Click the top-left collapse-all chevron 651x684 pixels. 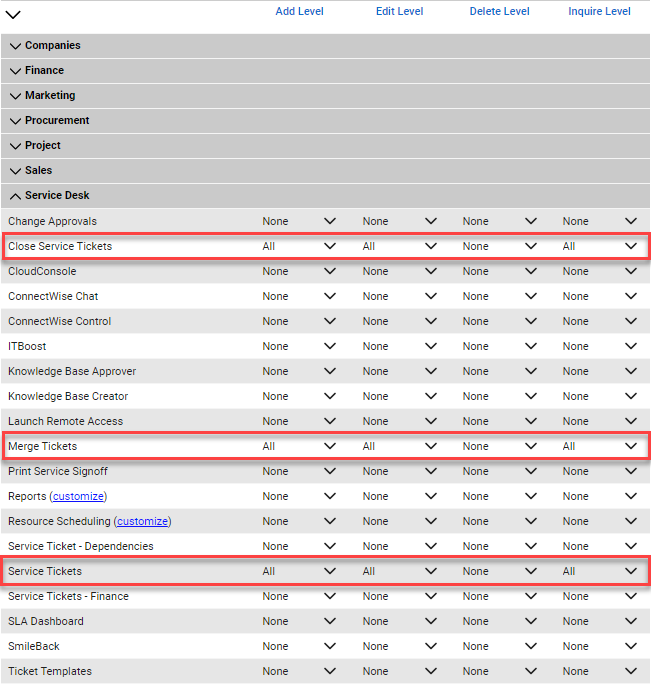tap(13, 15)
